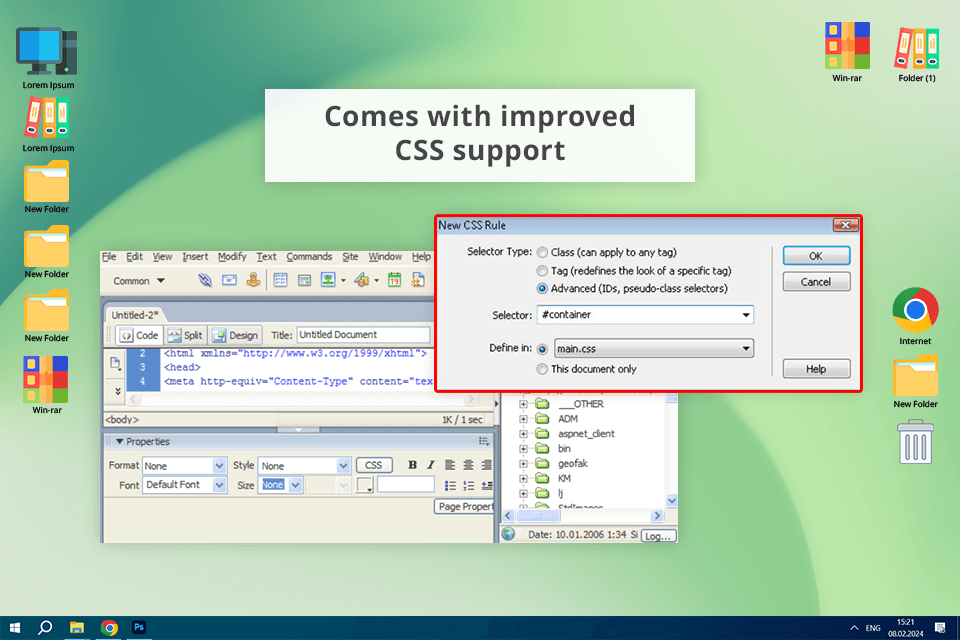This screenshot has width=960, height=640.
Task: Apply Italic in the Properties panel
Action: coord(430,465)
